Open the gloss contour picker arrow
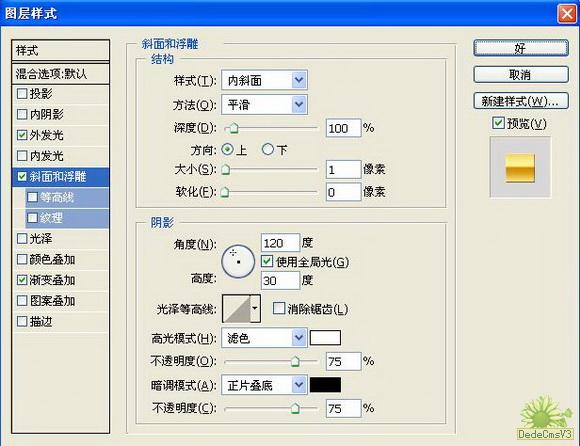 pos(255,308)
